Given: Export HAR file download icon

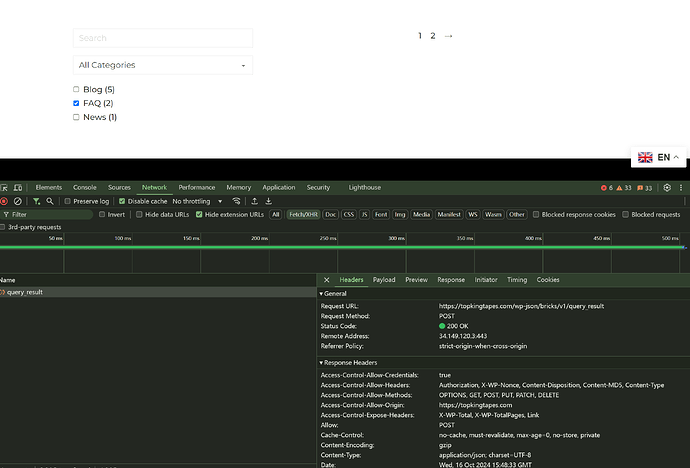Looking at the screenshot, I should pyautogui.click(x=268, y=201).
